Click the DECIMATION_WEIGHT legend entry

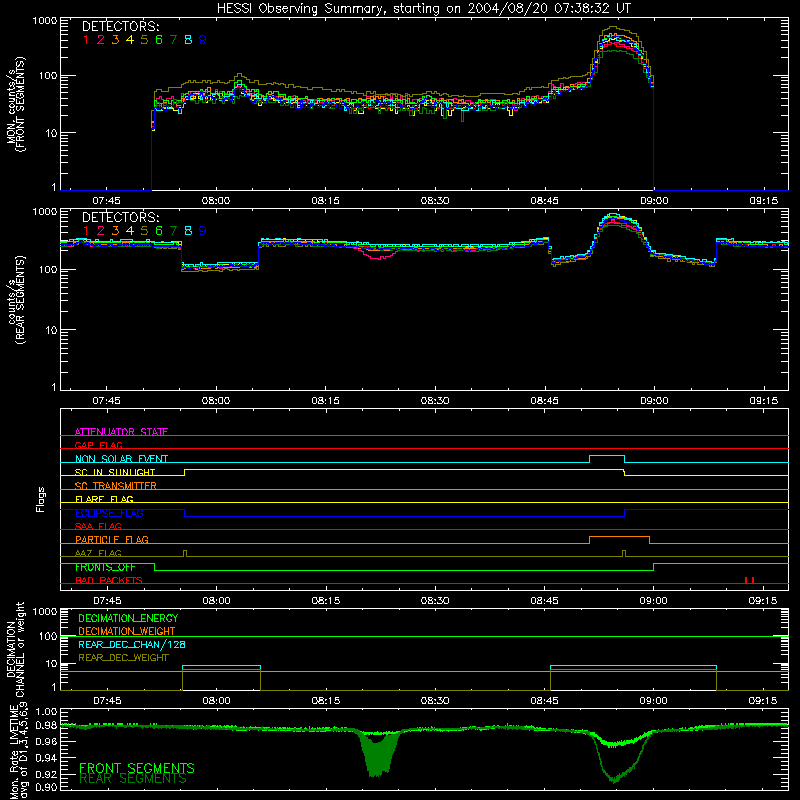pos(127,631)
